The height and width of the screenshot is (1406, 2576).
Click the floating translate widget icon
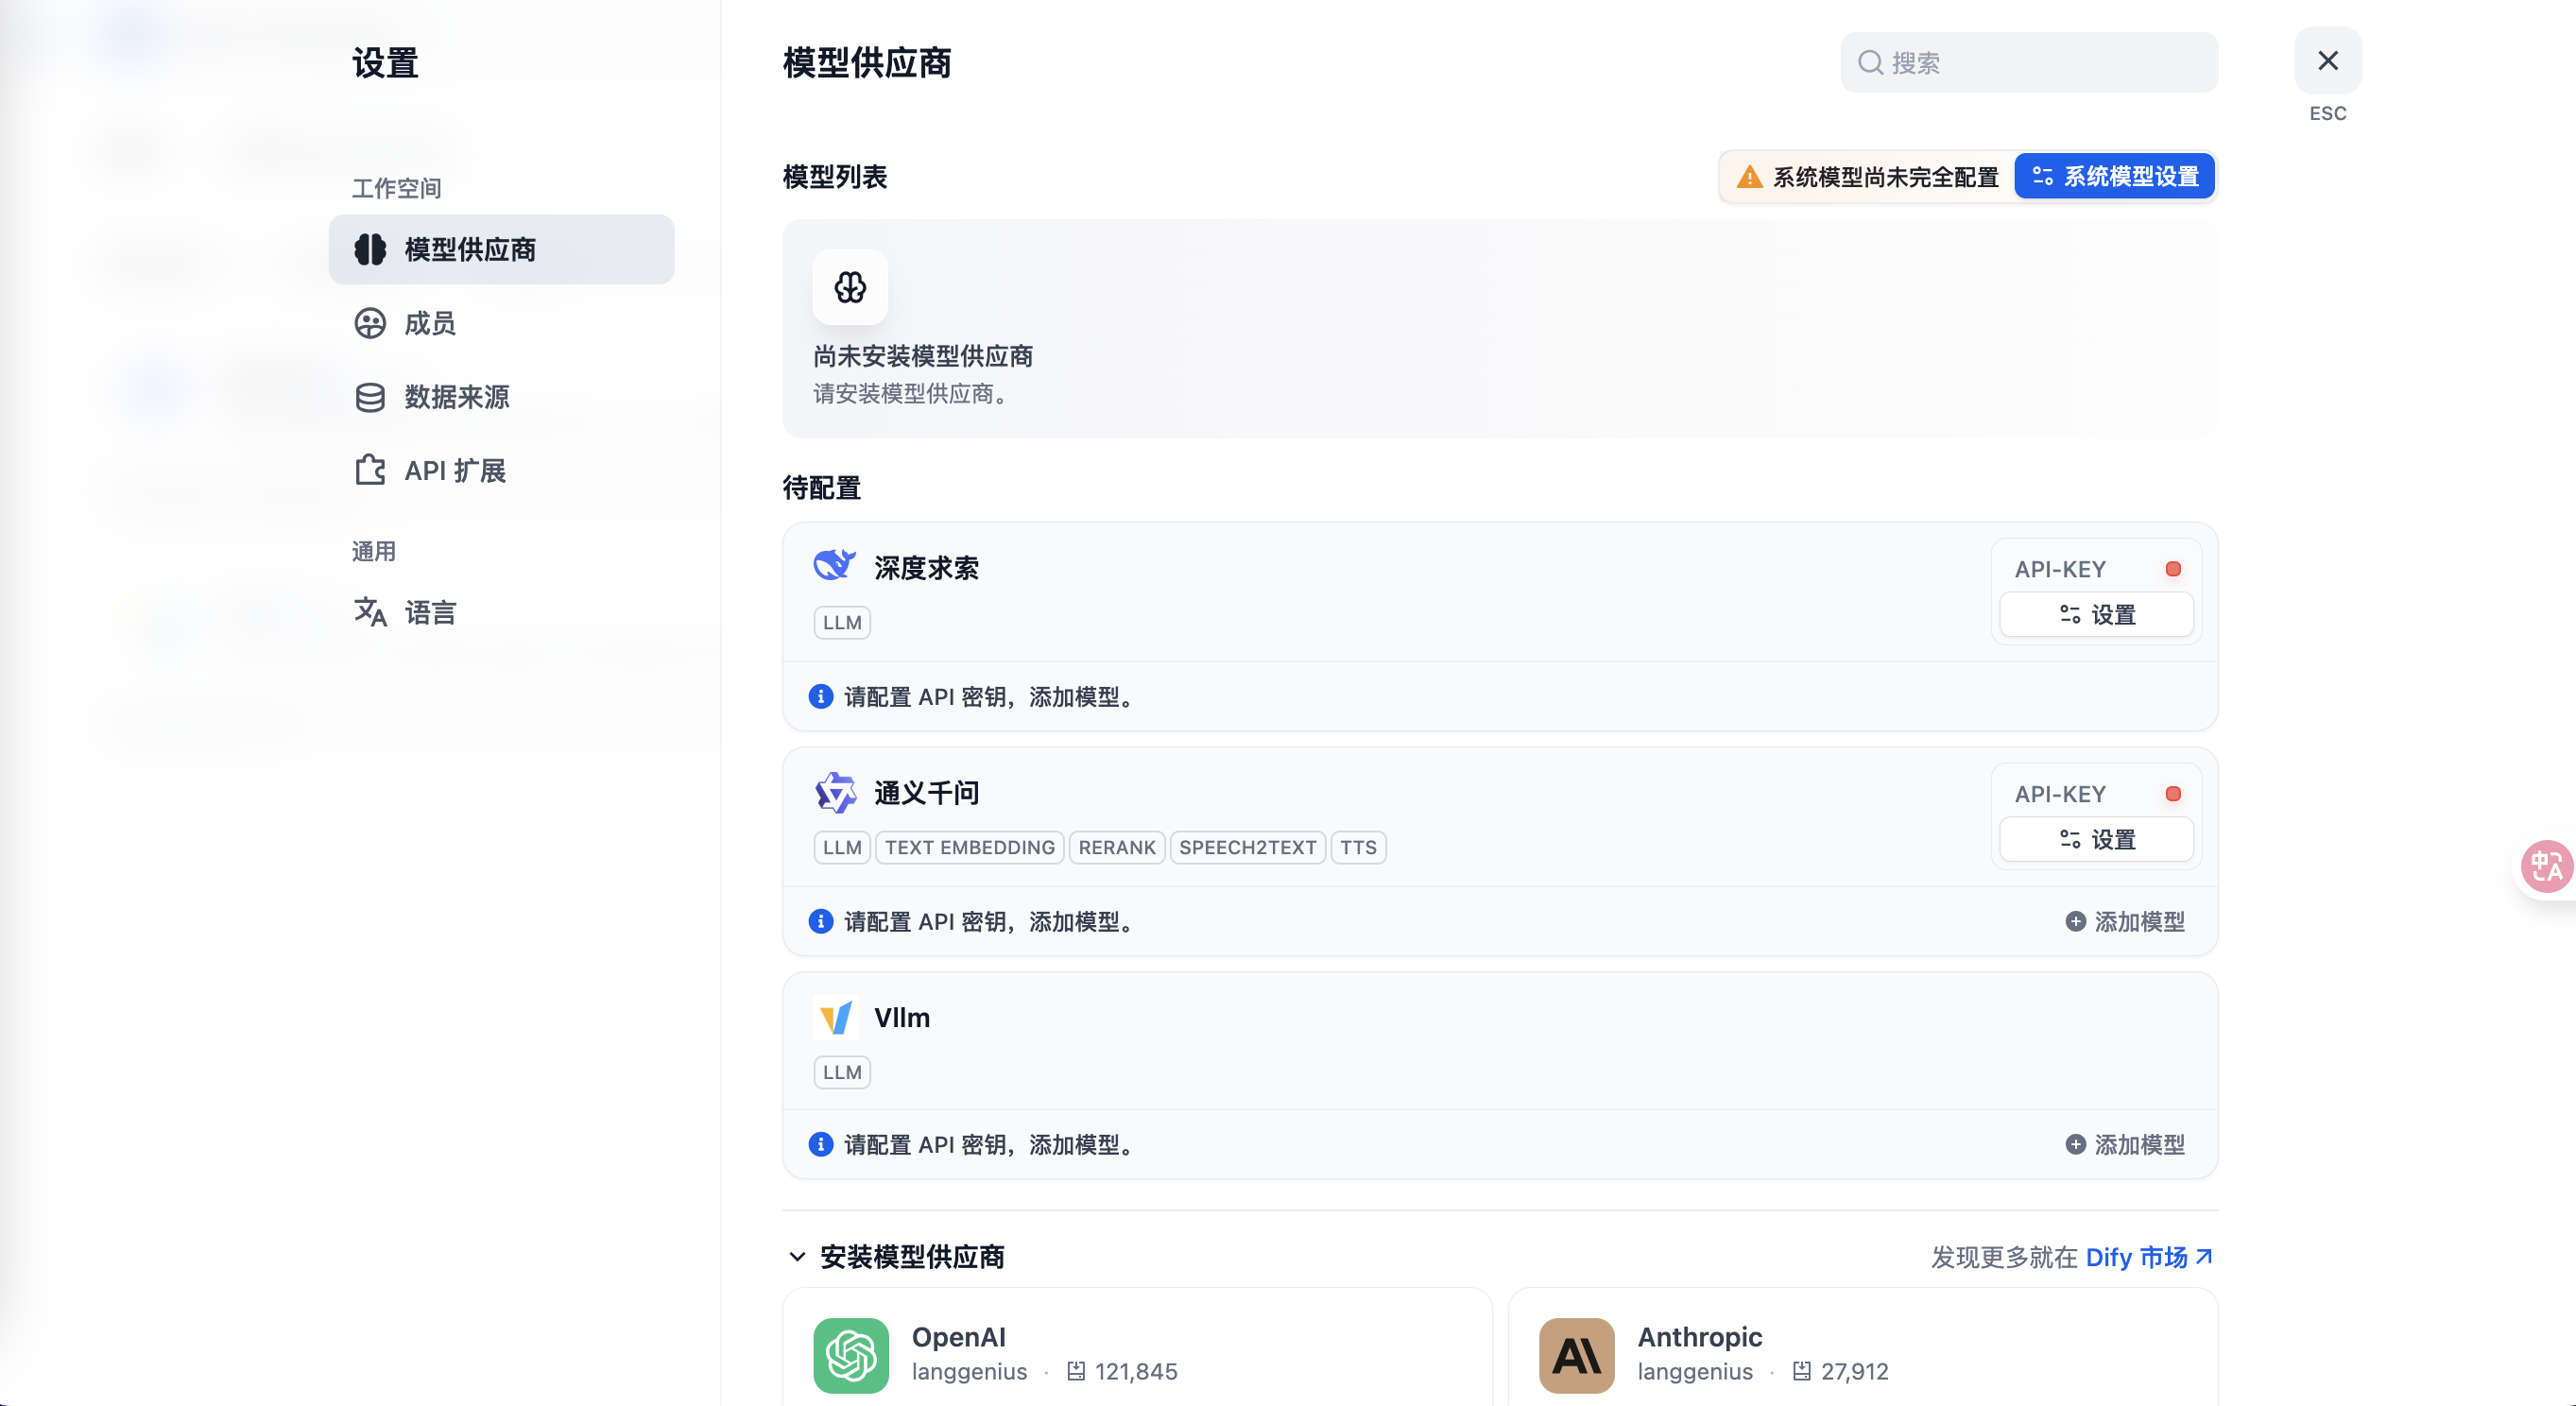coord(2546,866)
